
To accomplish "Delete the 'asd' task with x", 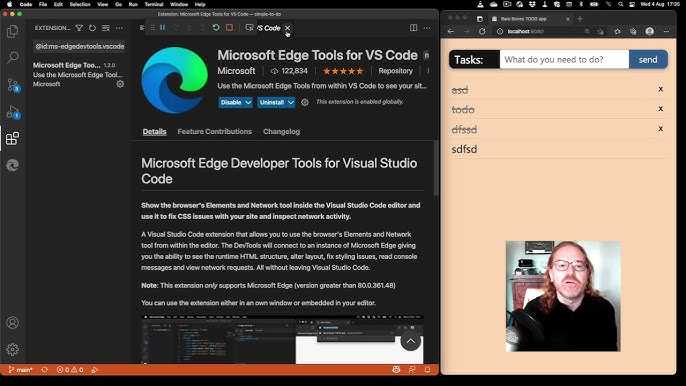I will point(661,89).
